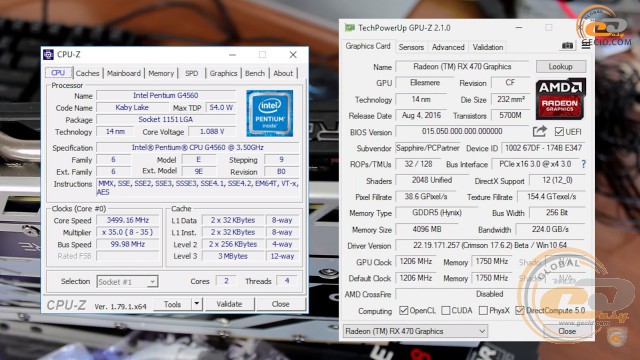
Task: Switch to the Graphics Card tab in GPU-Z
Action: coord(368,46)
